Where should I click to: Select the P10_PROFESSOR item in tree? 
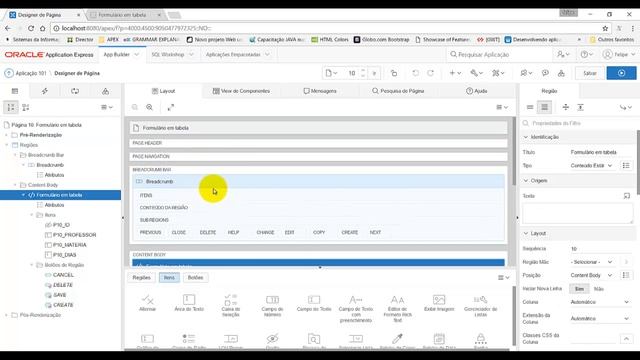tap(74, 235)
